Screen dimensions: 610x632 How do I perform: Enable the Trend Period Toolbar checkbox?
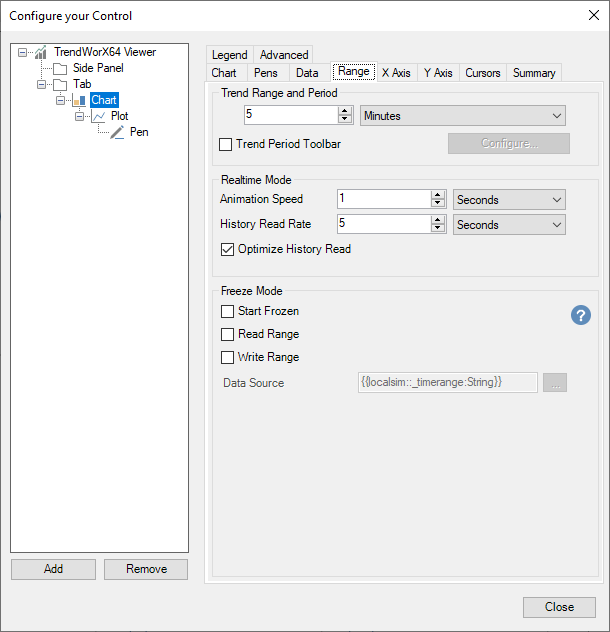click(x=226, y=145)
